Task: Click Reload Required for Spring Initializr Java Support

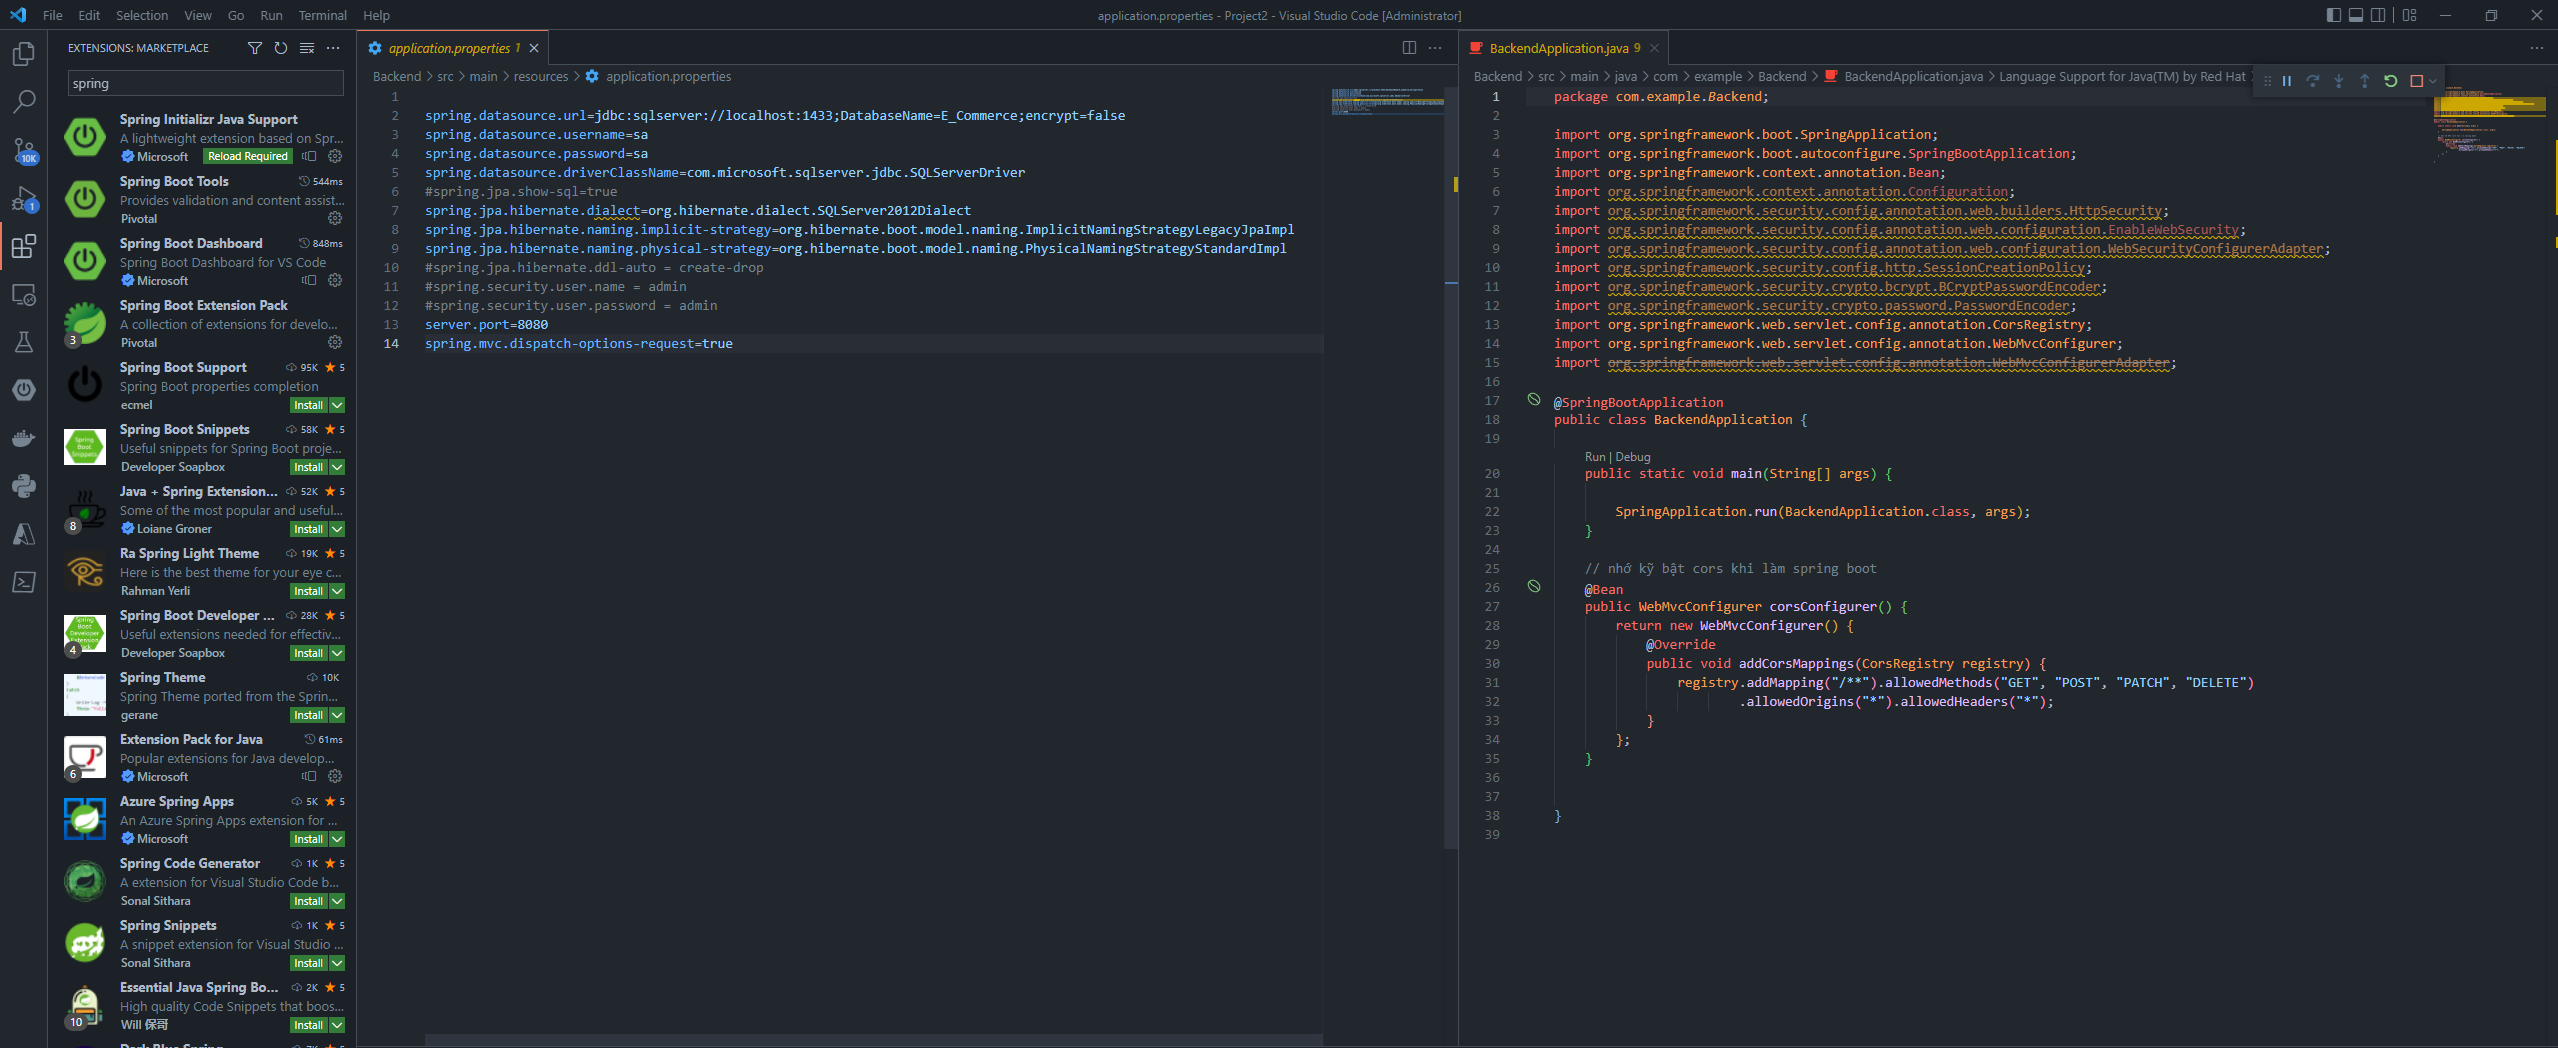Action: click(247, 156)
